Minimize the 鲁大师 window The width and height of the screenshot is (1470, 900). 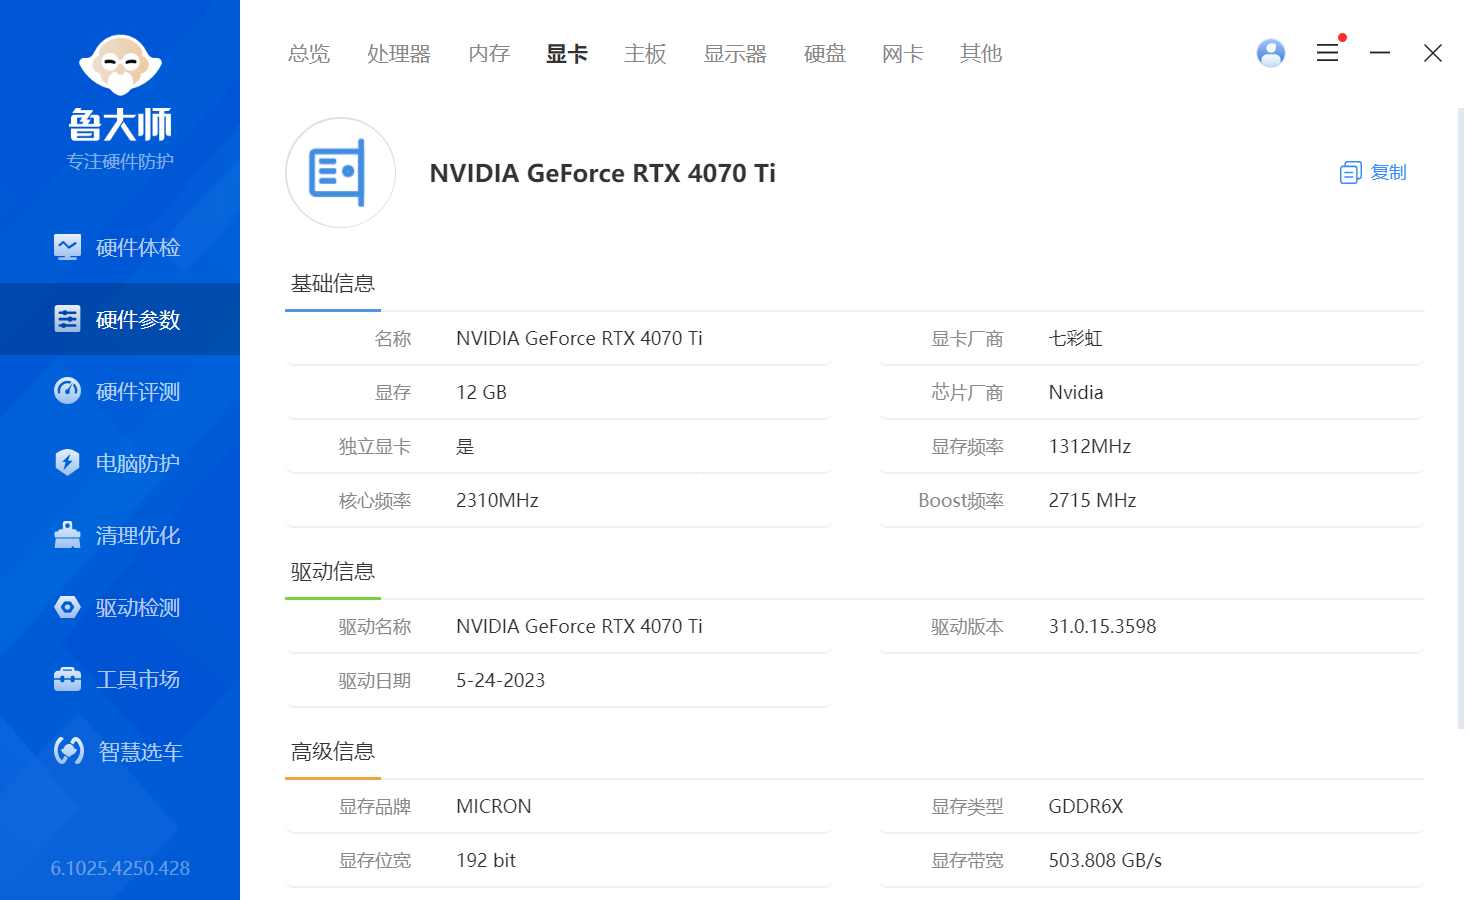coord(1380,53)
